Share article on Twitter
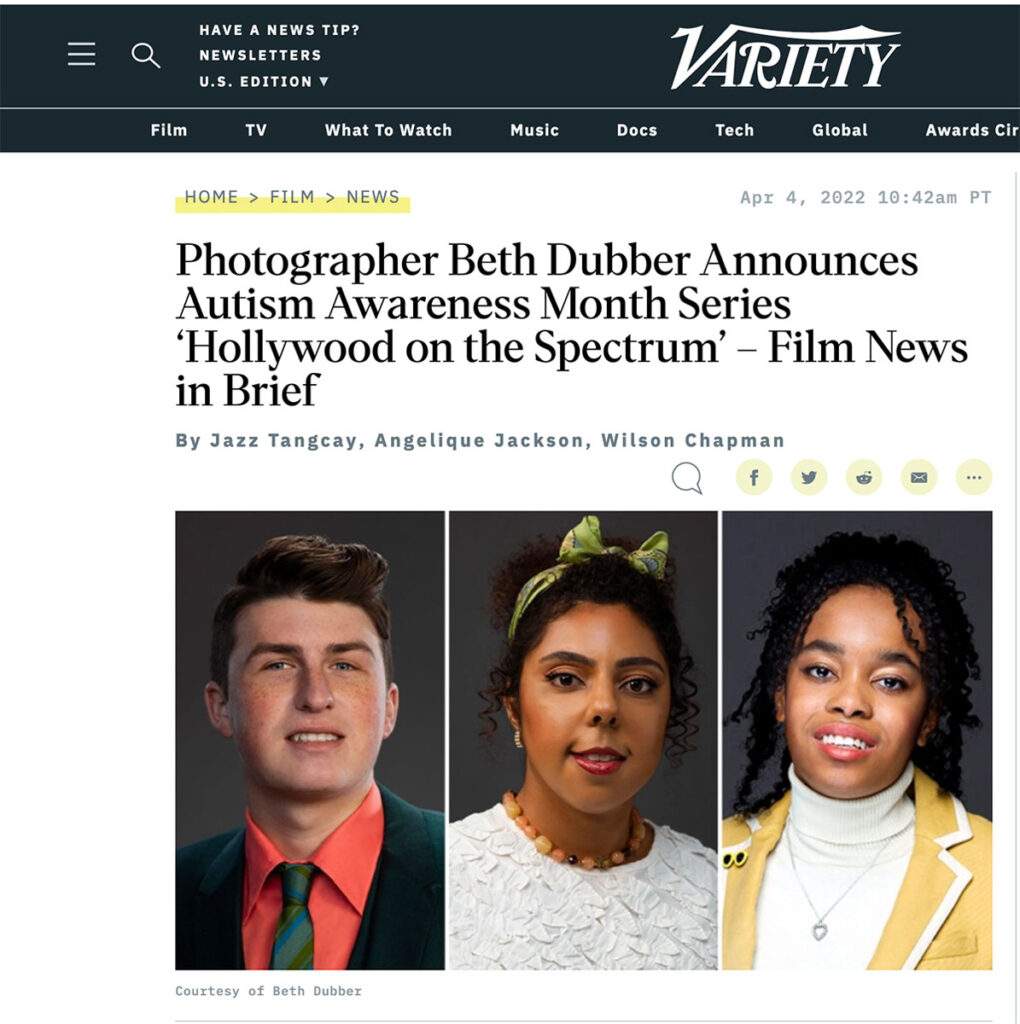The height and width of the screenshot is (1024, 1020). [808, 477]
